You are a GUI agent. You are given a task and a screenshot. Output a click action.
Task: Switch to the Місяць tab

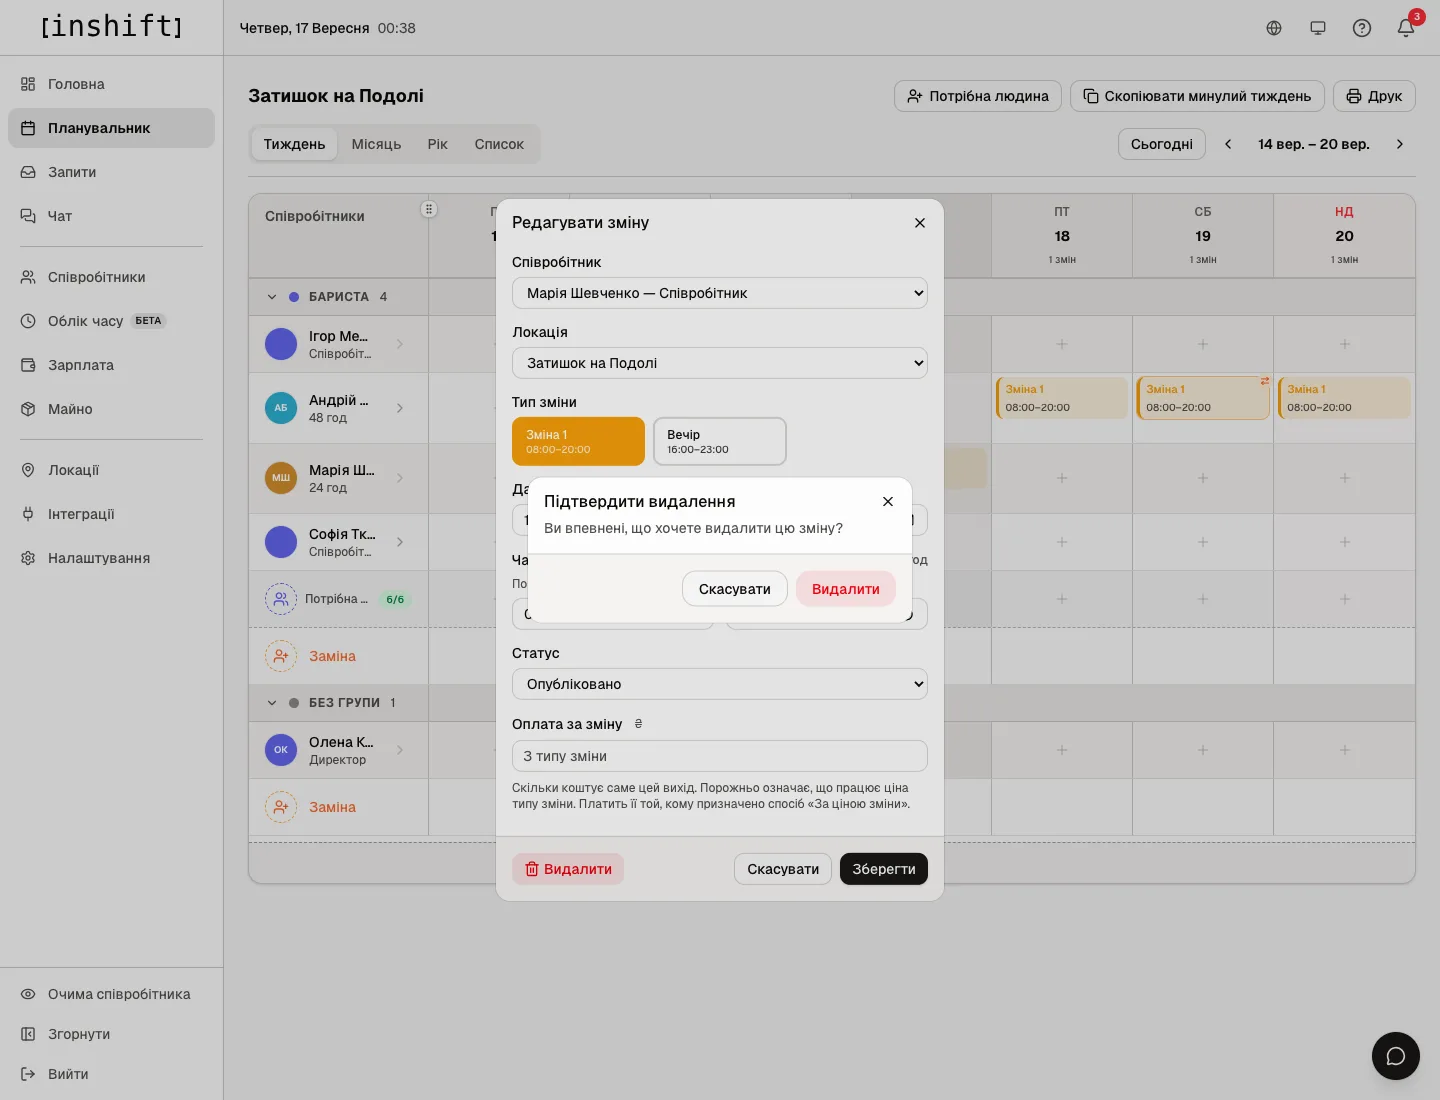tap(376, 144)
